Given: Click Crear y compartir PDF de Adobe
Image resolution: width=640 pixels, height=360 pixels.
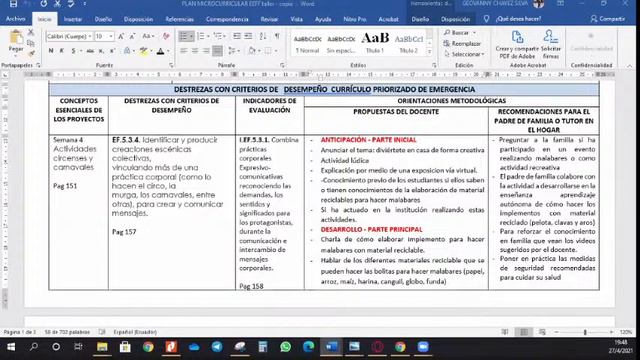Looking at the screenshot, I should coord(517,44).
